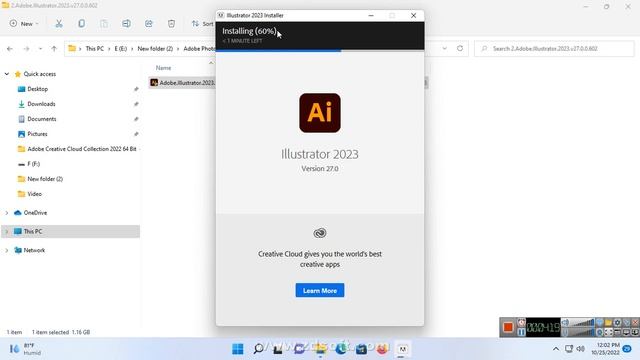Select OneDrive in the navigation pane

[35, 213]
